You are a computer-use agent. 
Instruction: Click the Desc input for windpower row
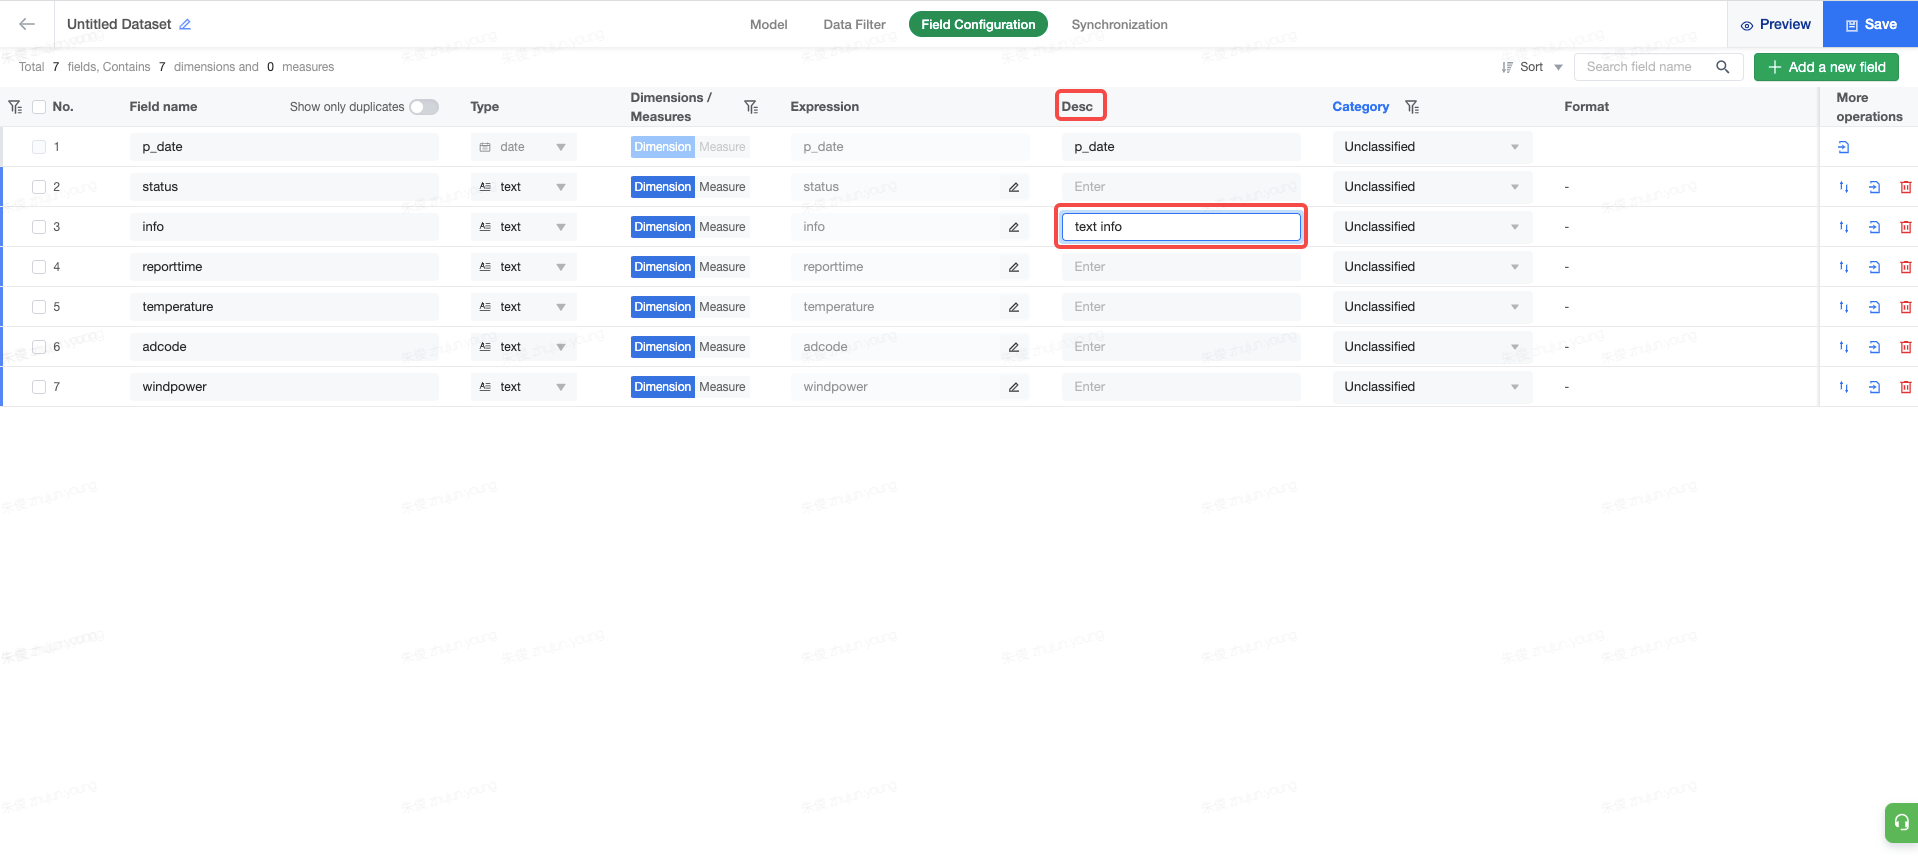point(1181,387)
